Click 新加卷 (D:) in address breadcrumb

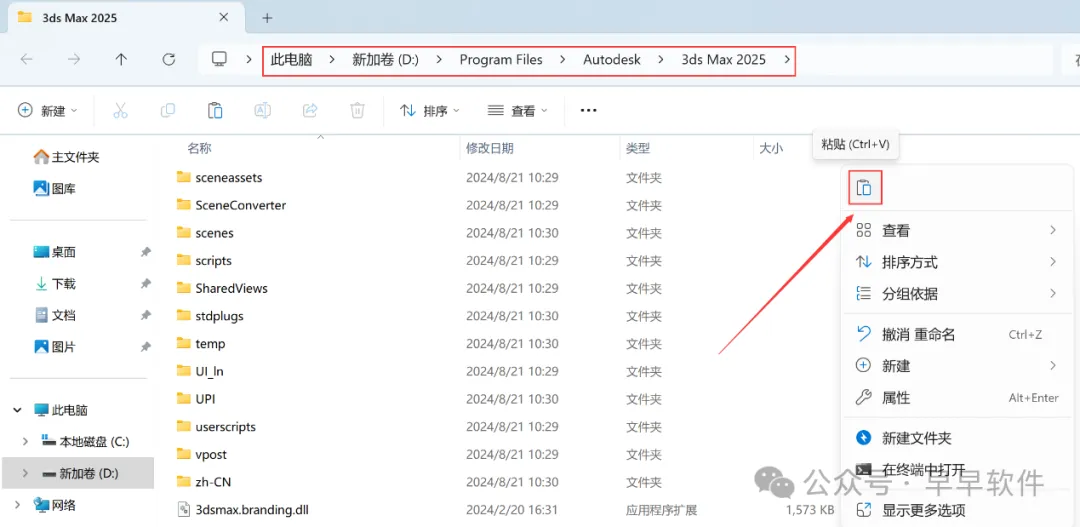tap(386, 60)
